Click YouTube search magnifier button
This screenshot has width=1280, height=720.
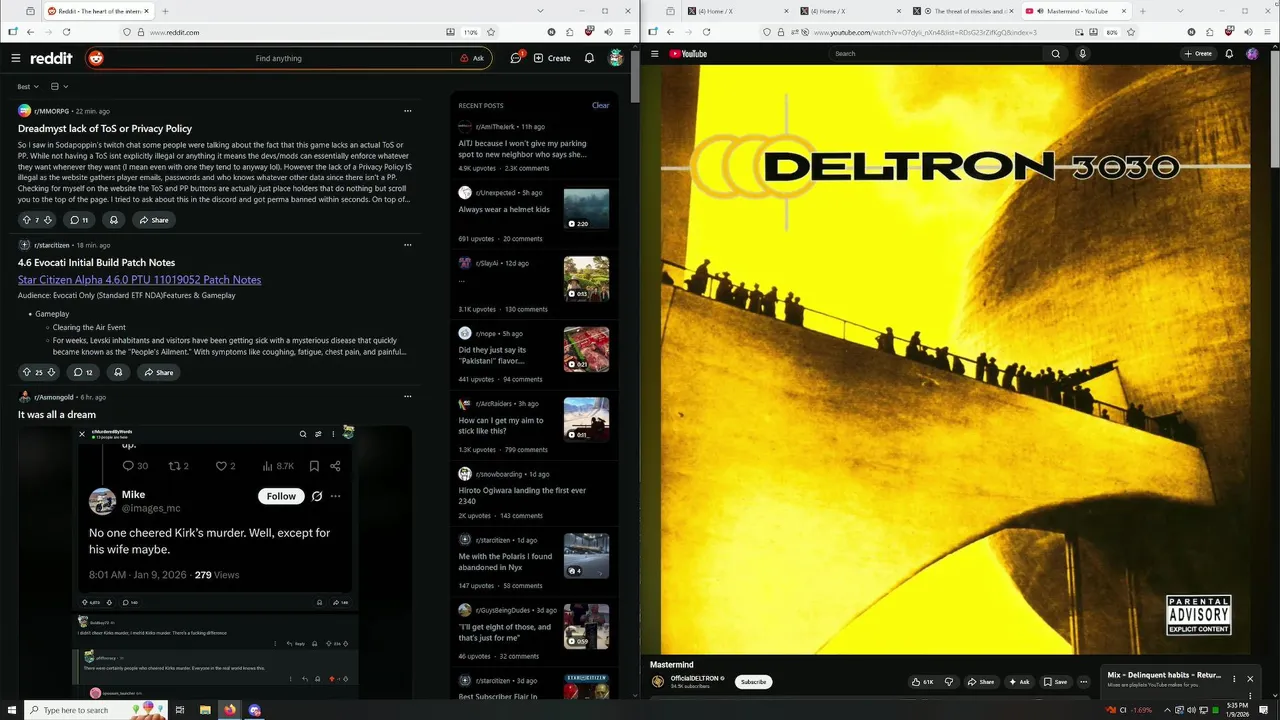point(1055,53)
